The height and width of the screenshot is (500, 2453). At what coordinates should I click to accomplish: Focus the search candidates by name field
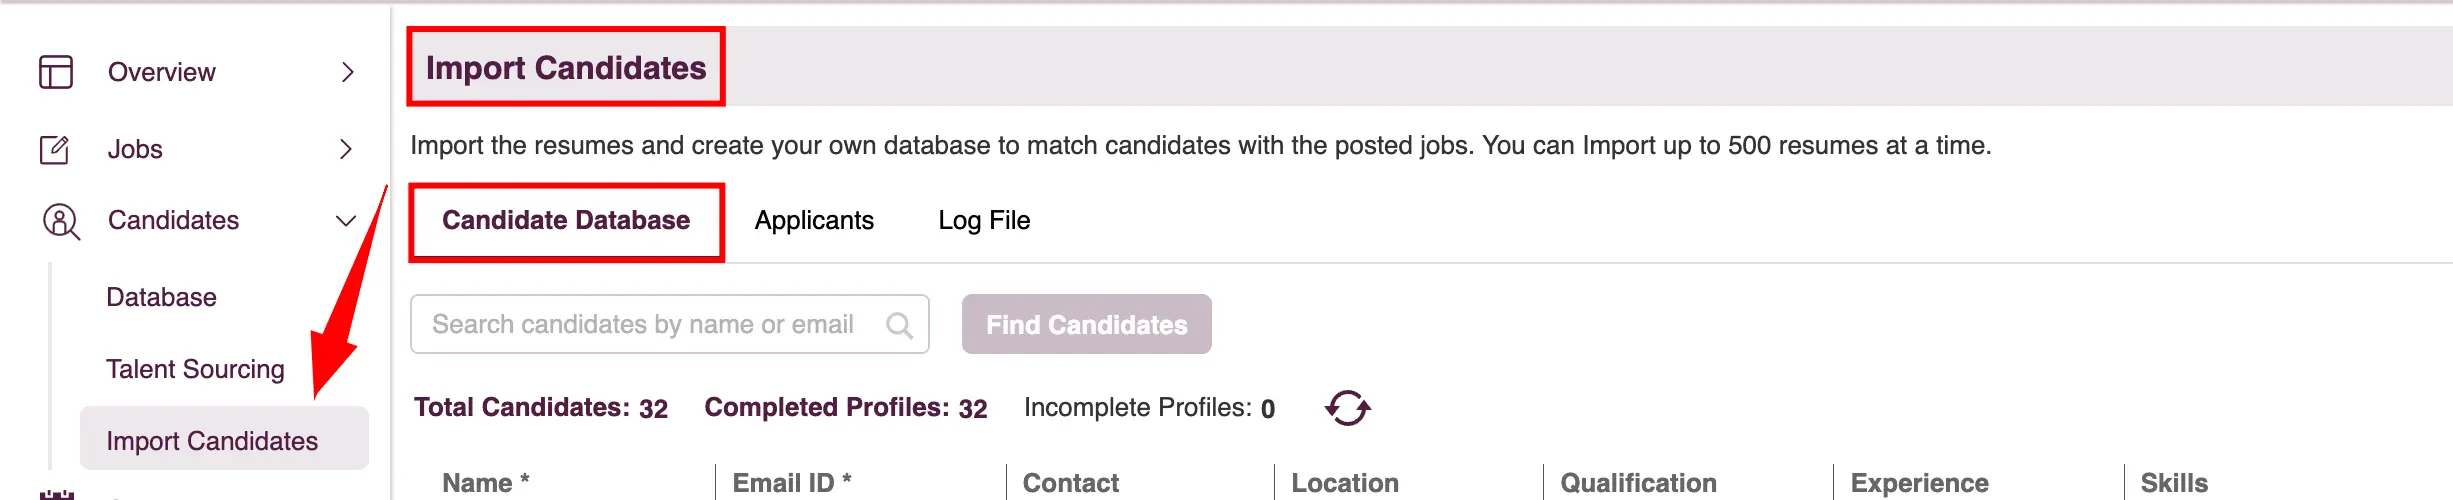pos(670,324)
